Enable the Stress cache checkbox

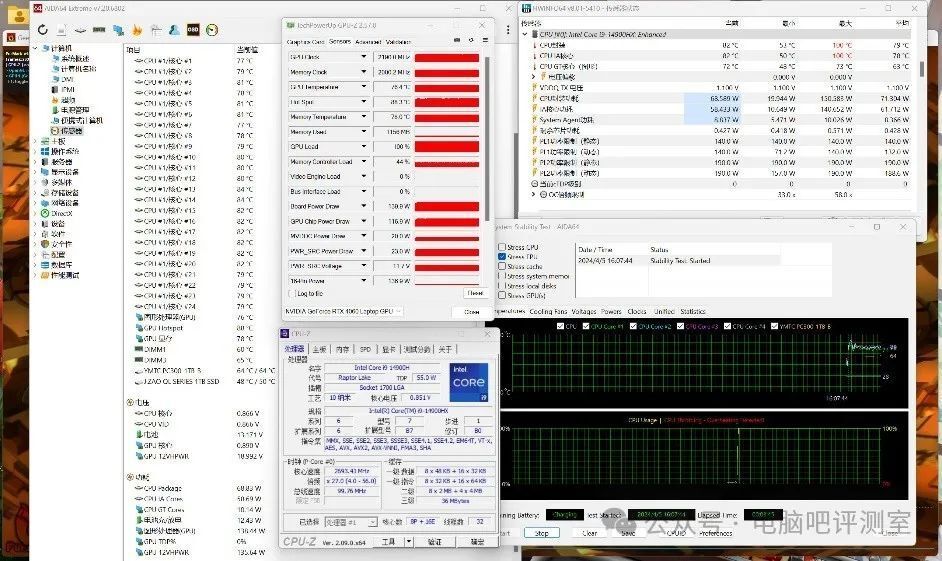(x=502, y=266)
